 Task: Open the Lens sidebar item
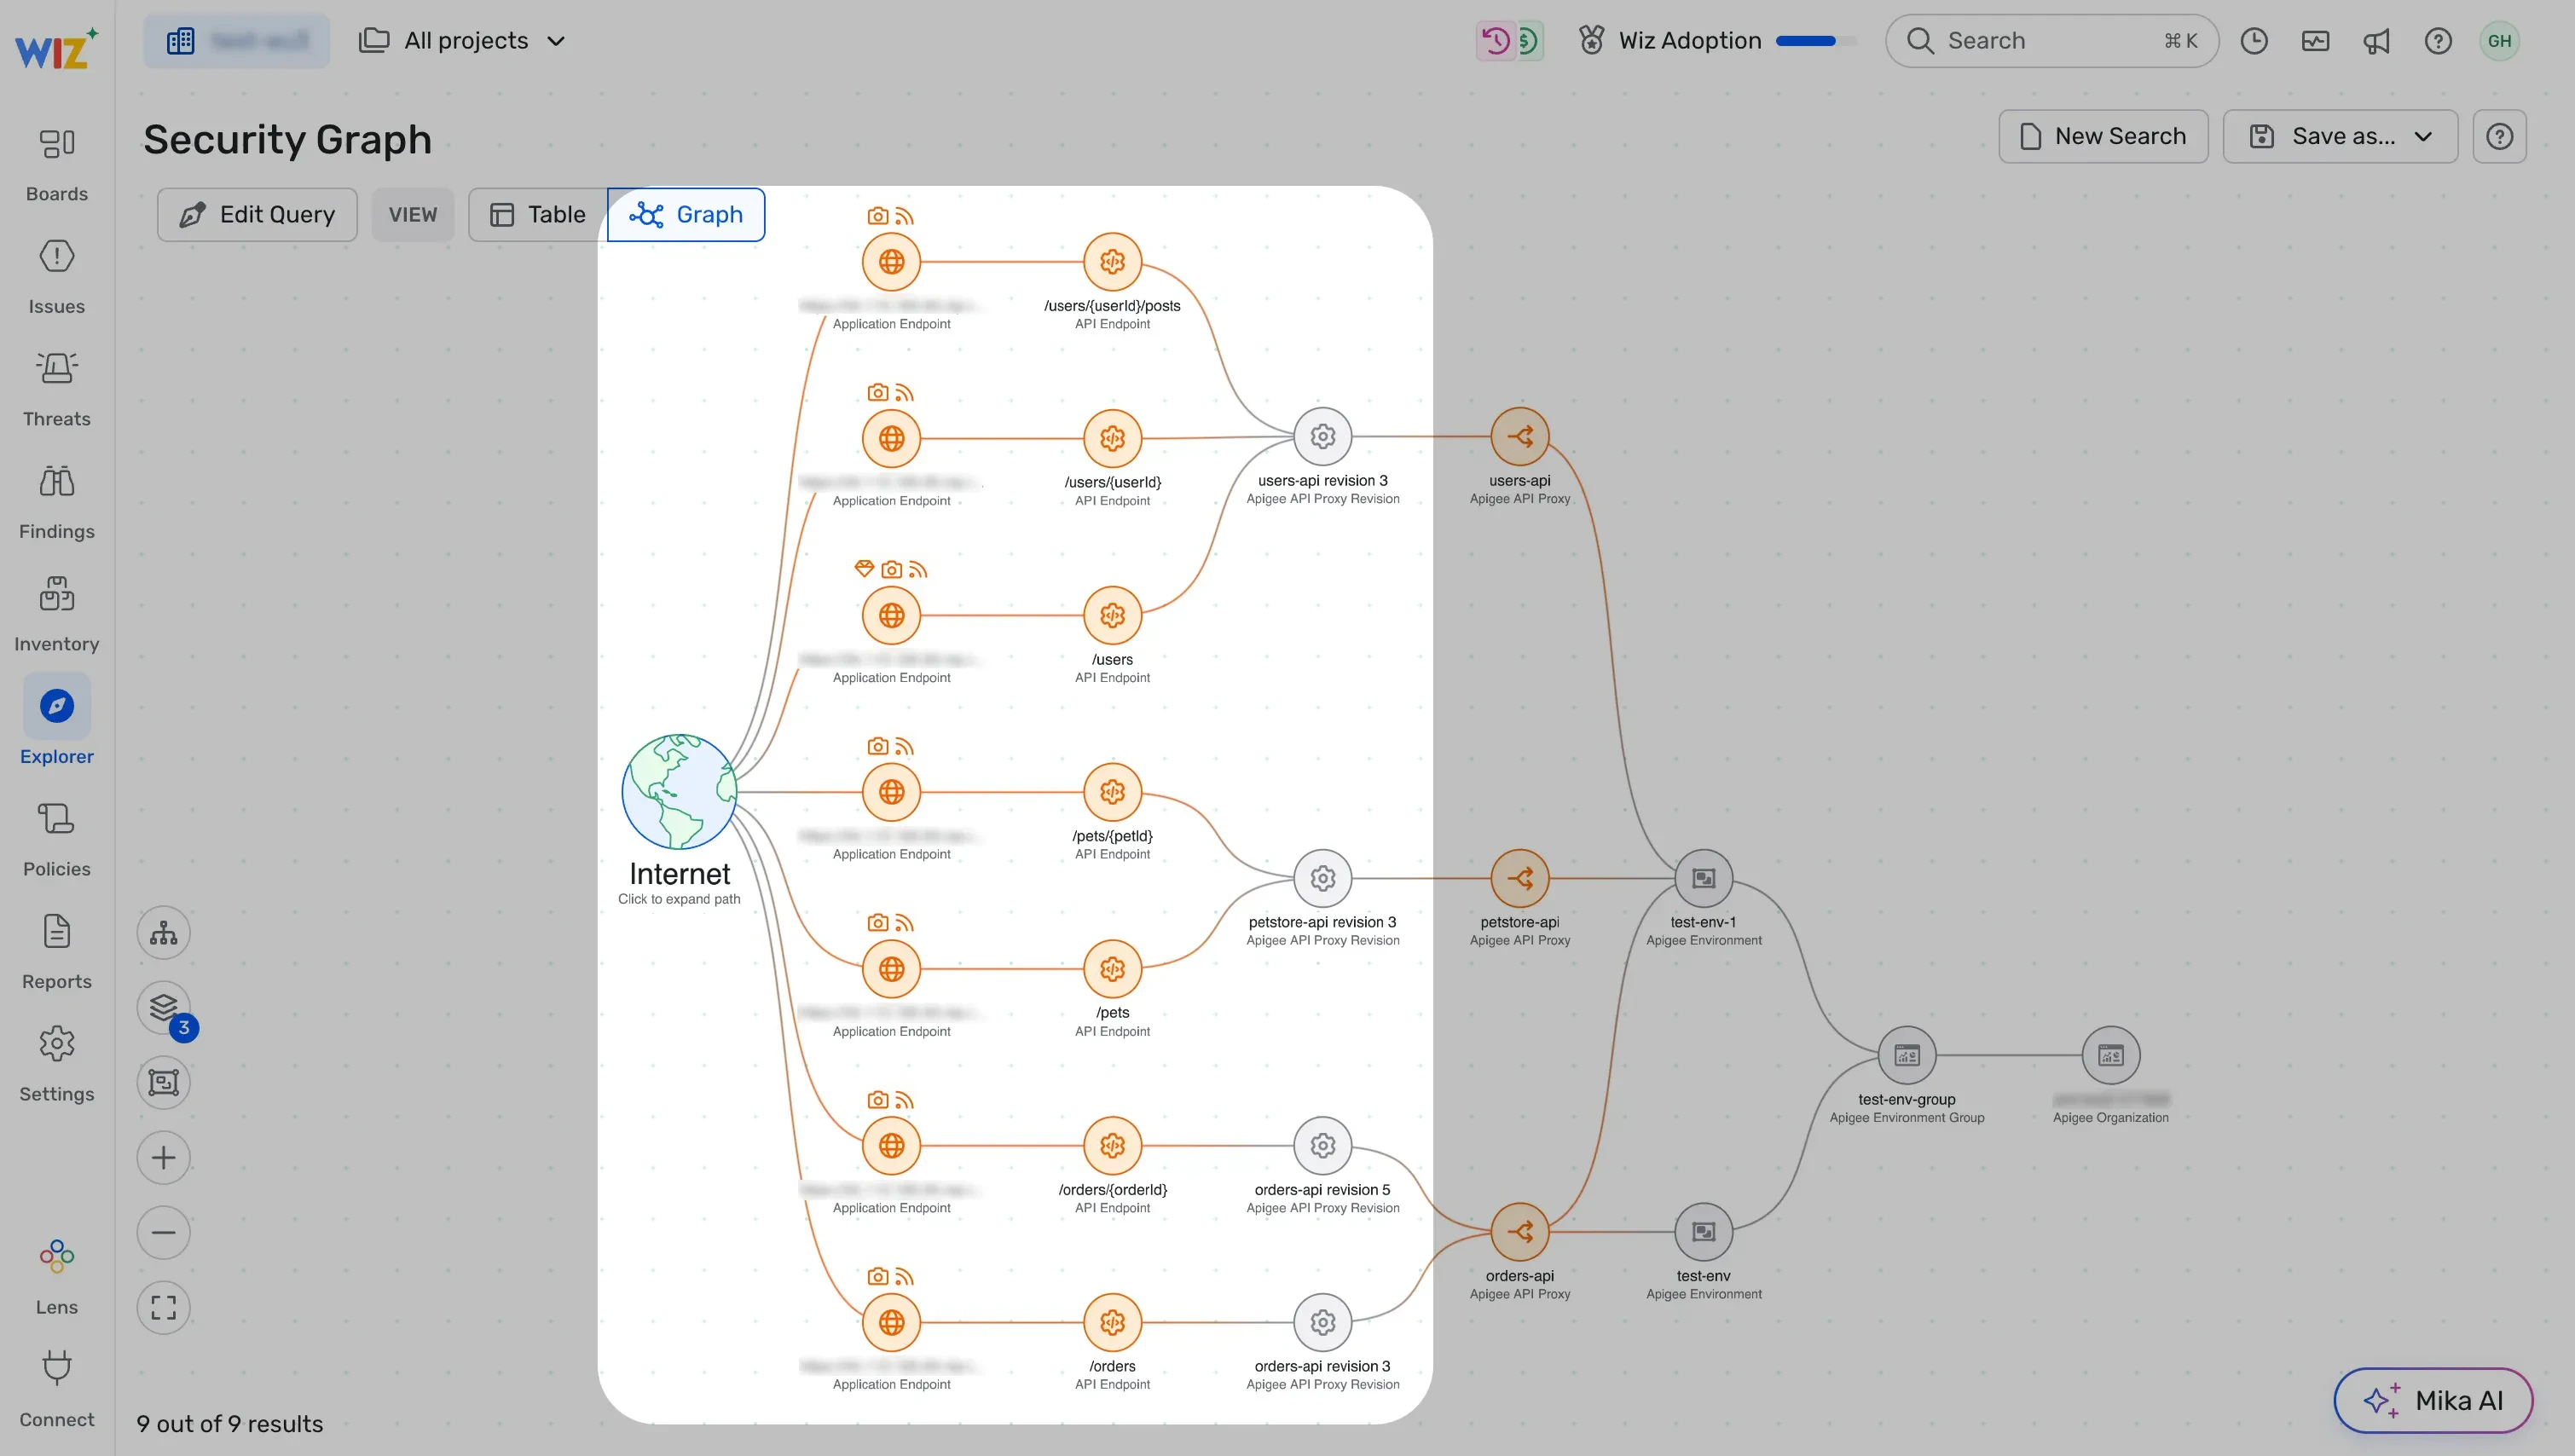pyautogui.click(x=57, y=1277)
